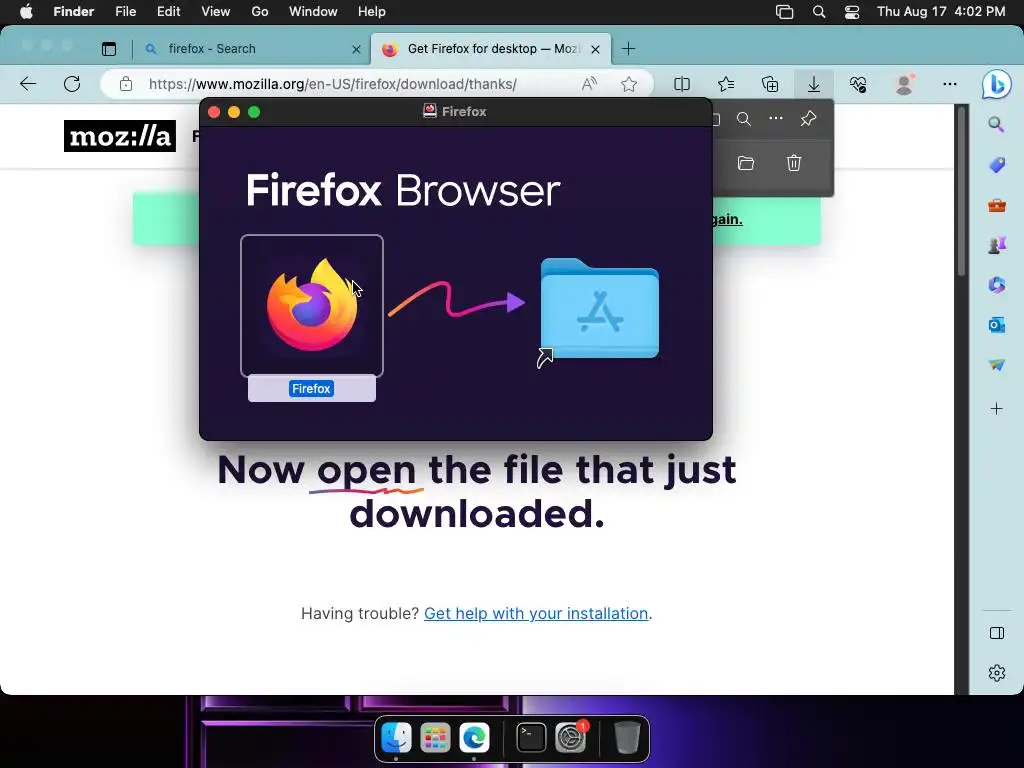This screenshot has height=768, width=1024.
Task: Open the sidebar Drop paper-plane icon
Action: (996, 364)
